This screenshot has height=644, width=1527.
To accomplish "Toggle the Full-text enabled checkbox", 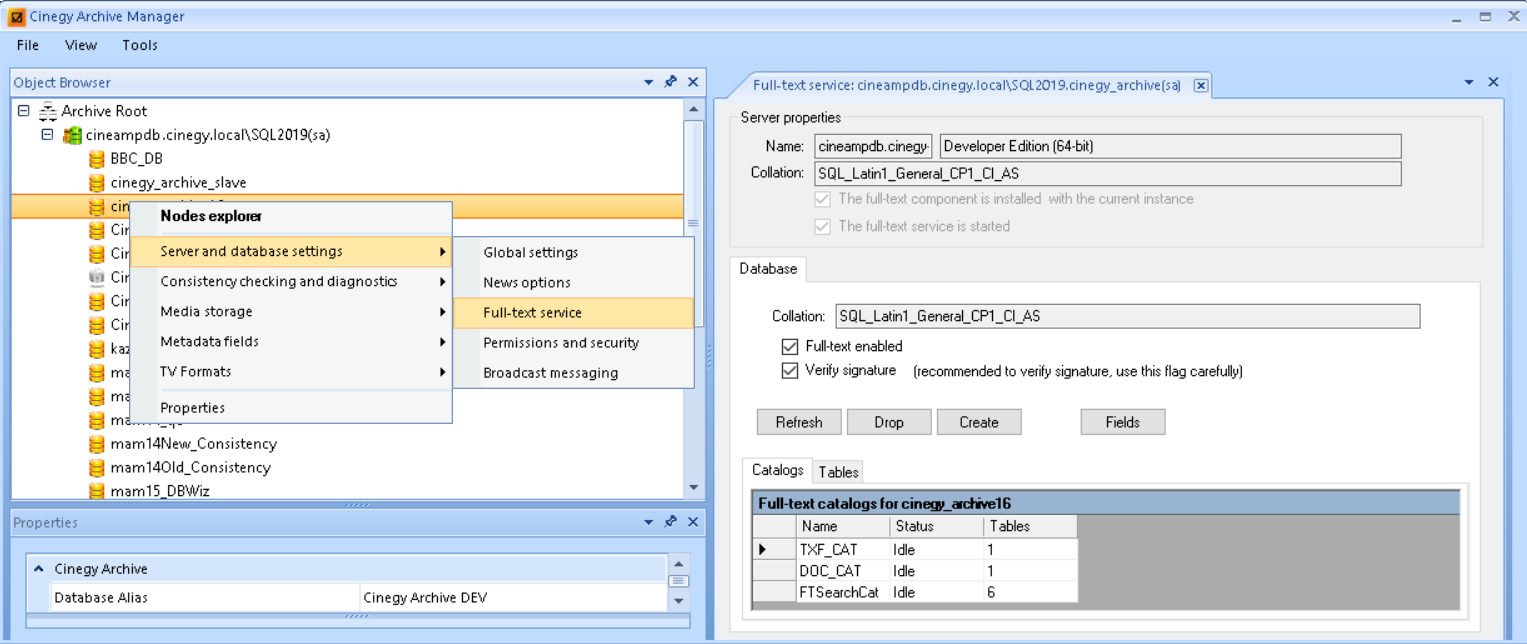I will (x=789, y=346).
